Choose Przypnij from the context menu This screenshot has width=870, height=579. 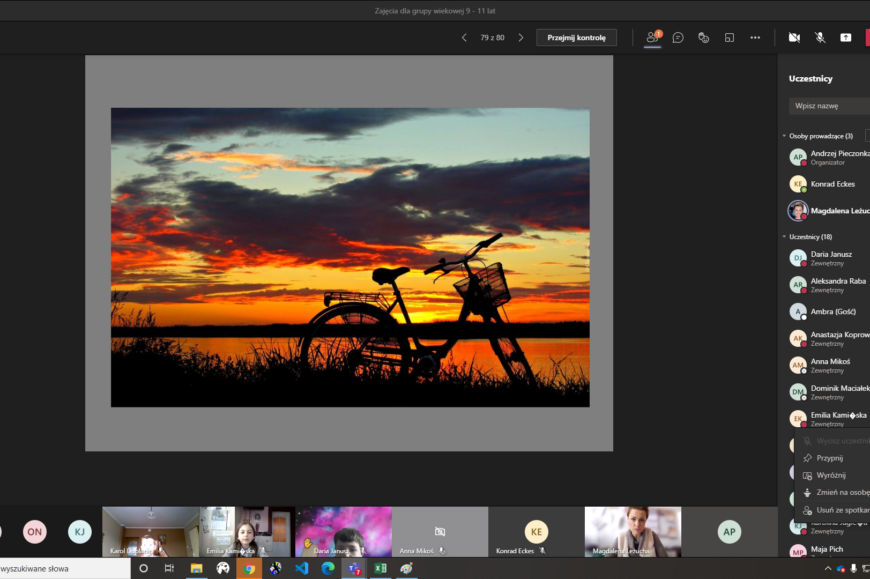click(x=832, y=458)
